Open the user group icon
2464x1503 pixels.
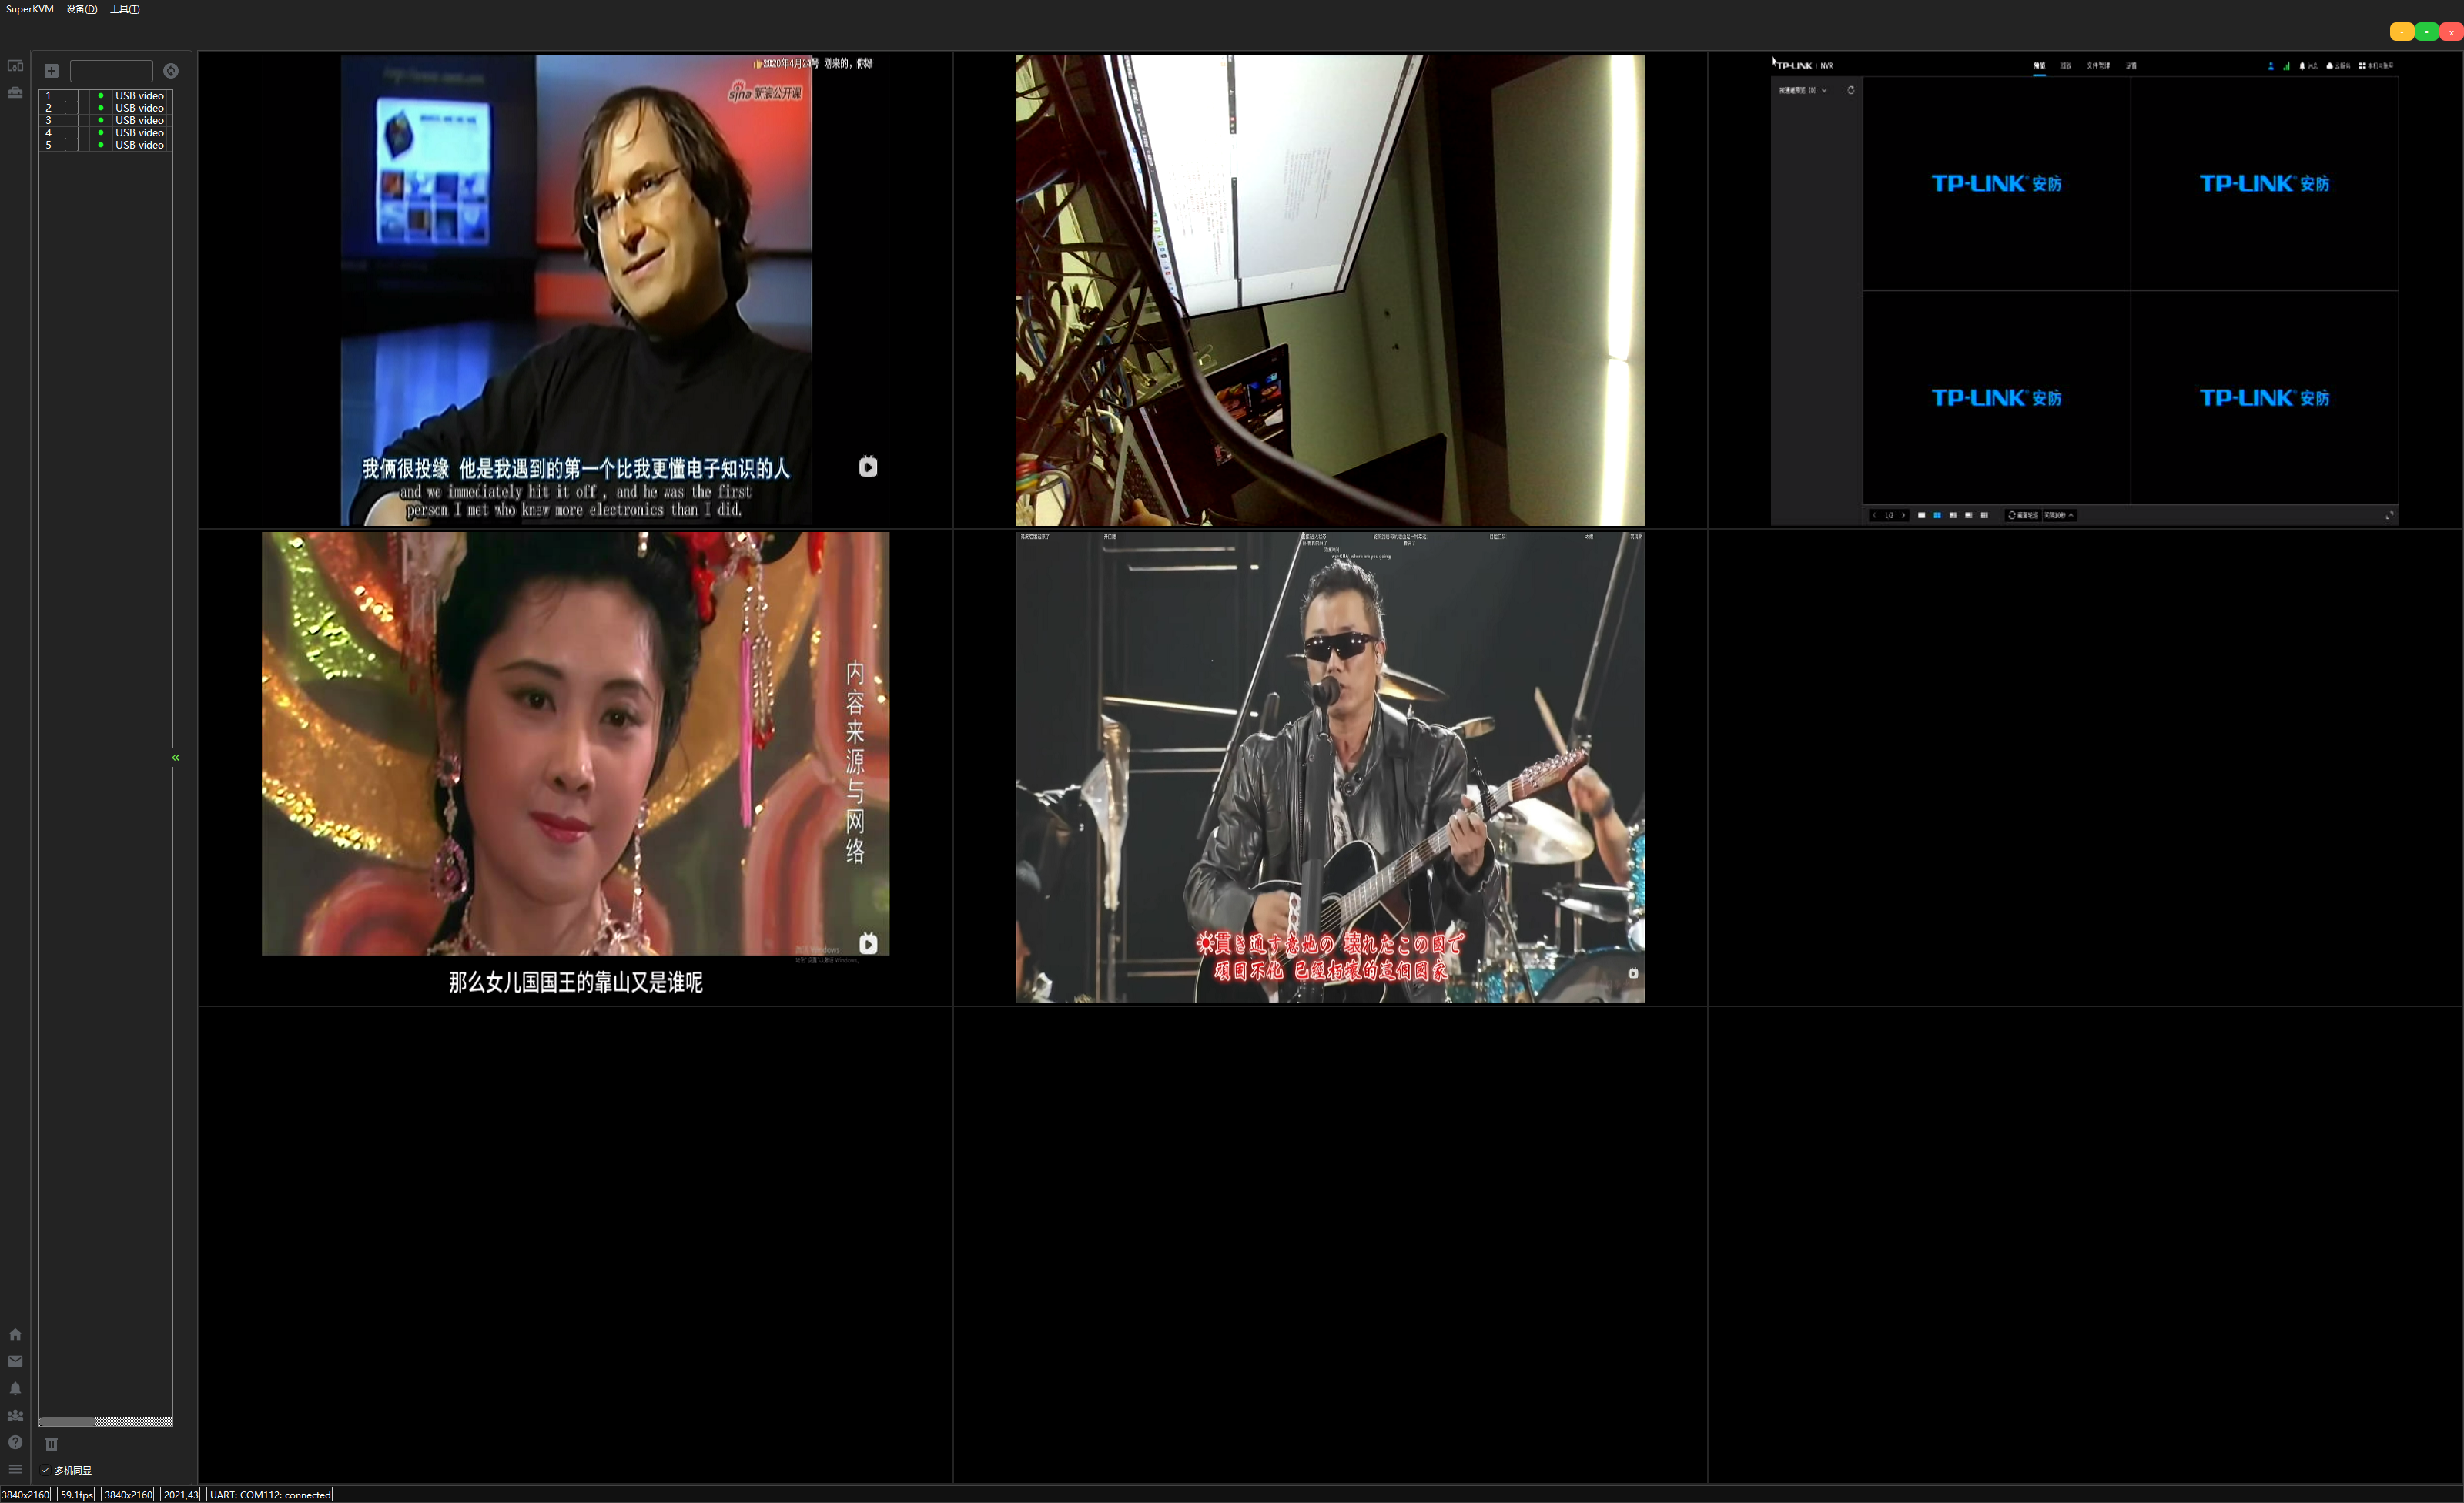click(x=15, y=1416)
